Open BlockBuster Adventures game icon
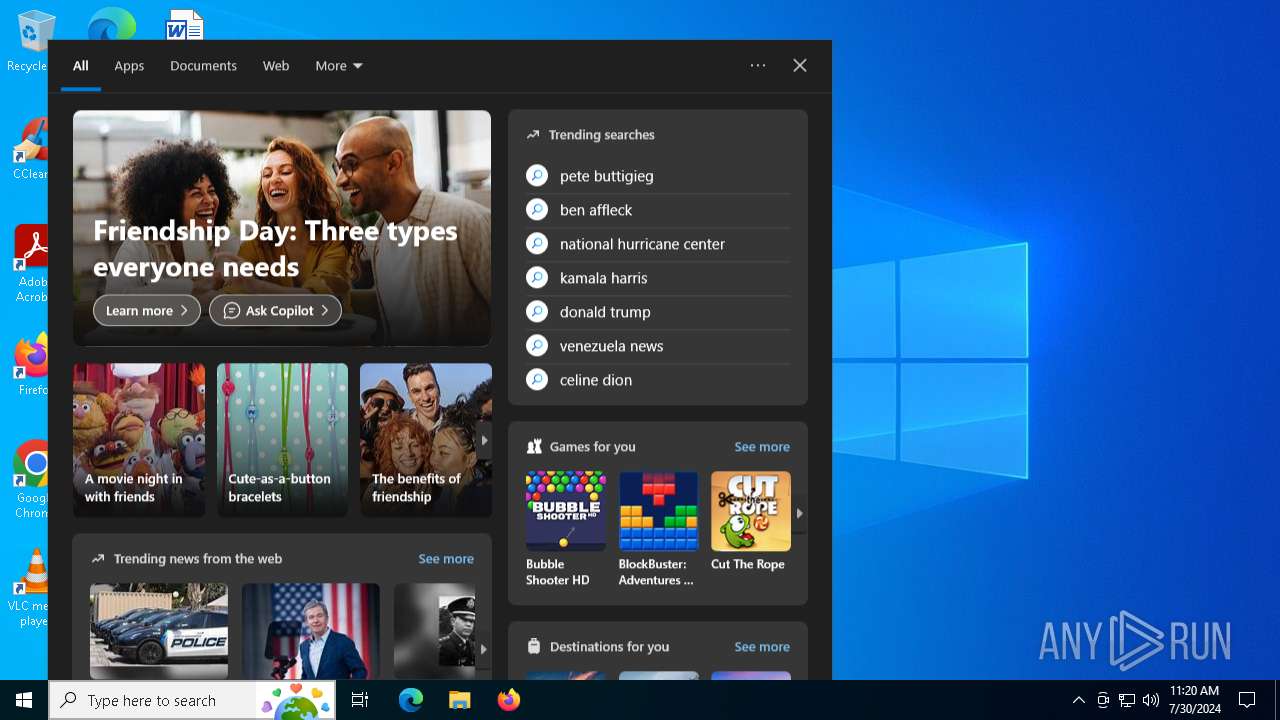The width and height of the screenshot is (1280, 720). [x=658, y=511]
